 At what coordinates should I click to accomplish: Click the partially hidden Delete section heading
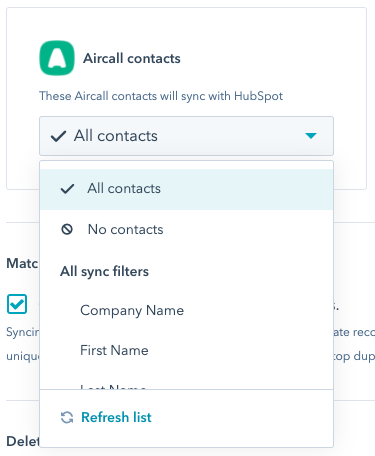coord(23,441)
